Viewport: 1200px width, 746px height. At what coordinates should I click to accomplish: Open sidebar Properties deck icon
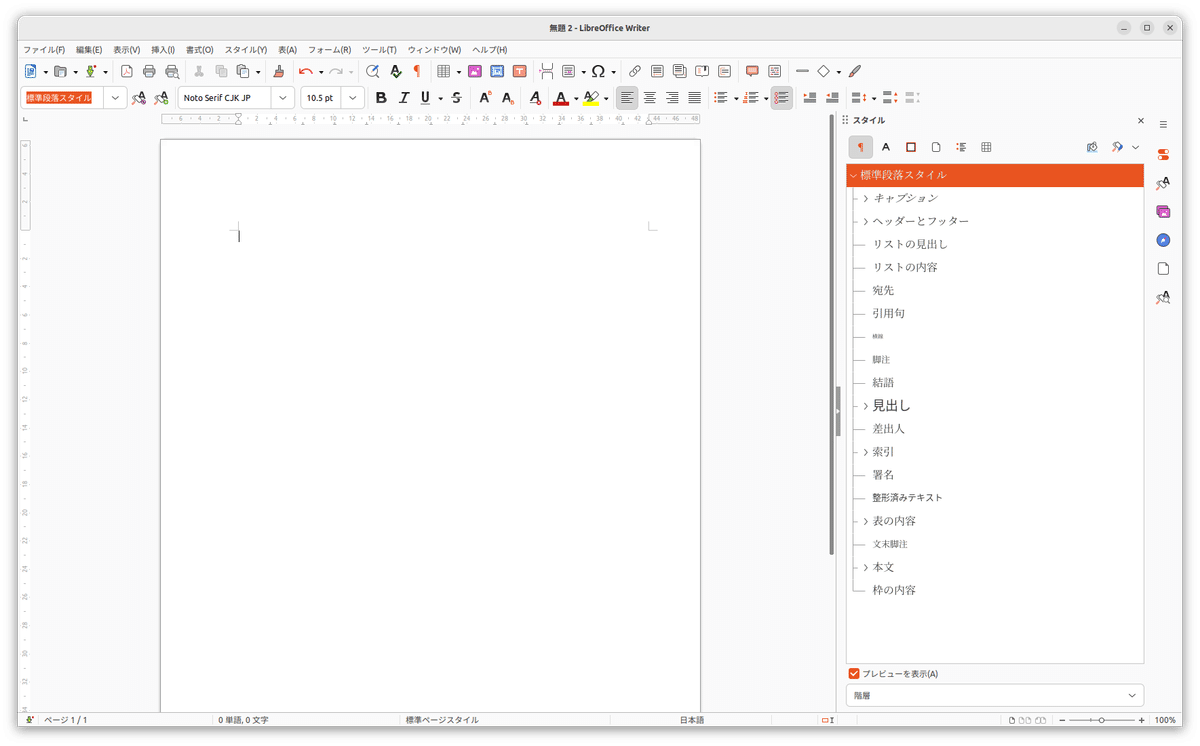1163,155
